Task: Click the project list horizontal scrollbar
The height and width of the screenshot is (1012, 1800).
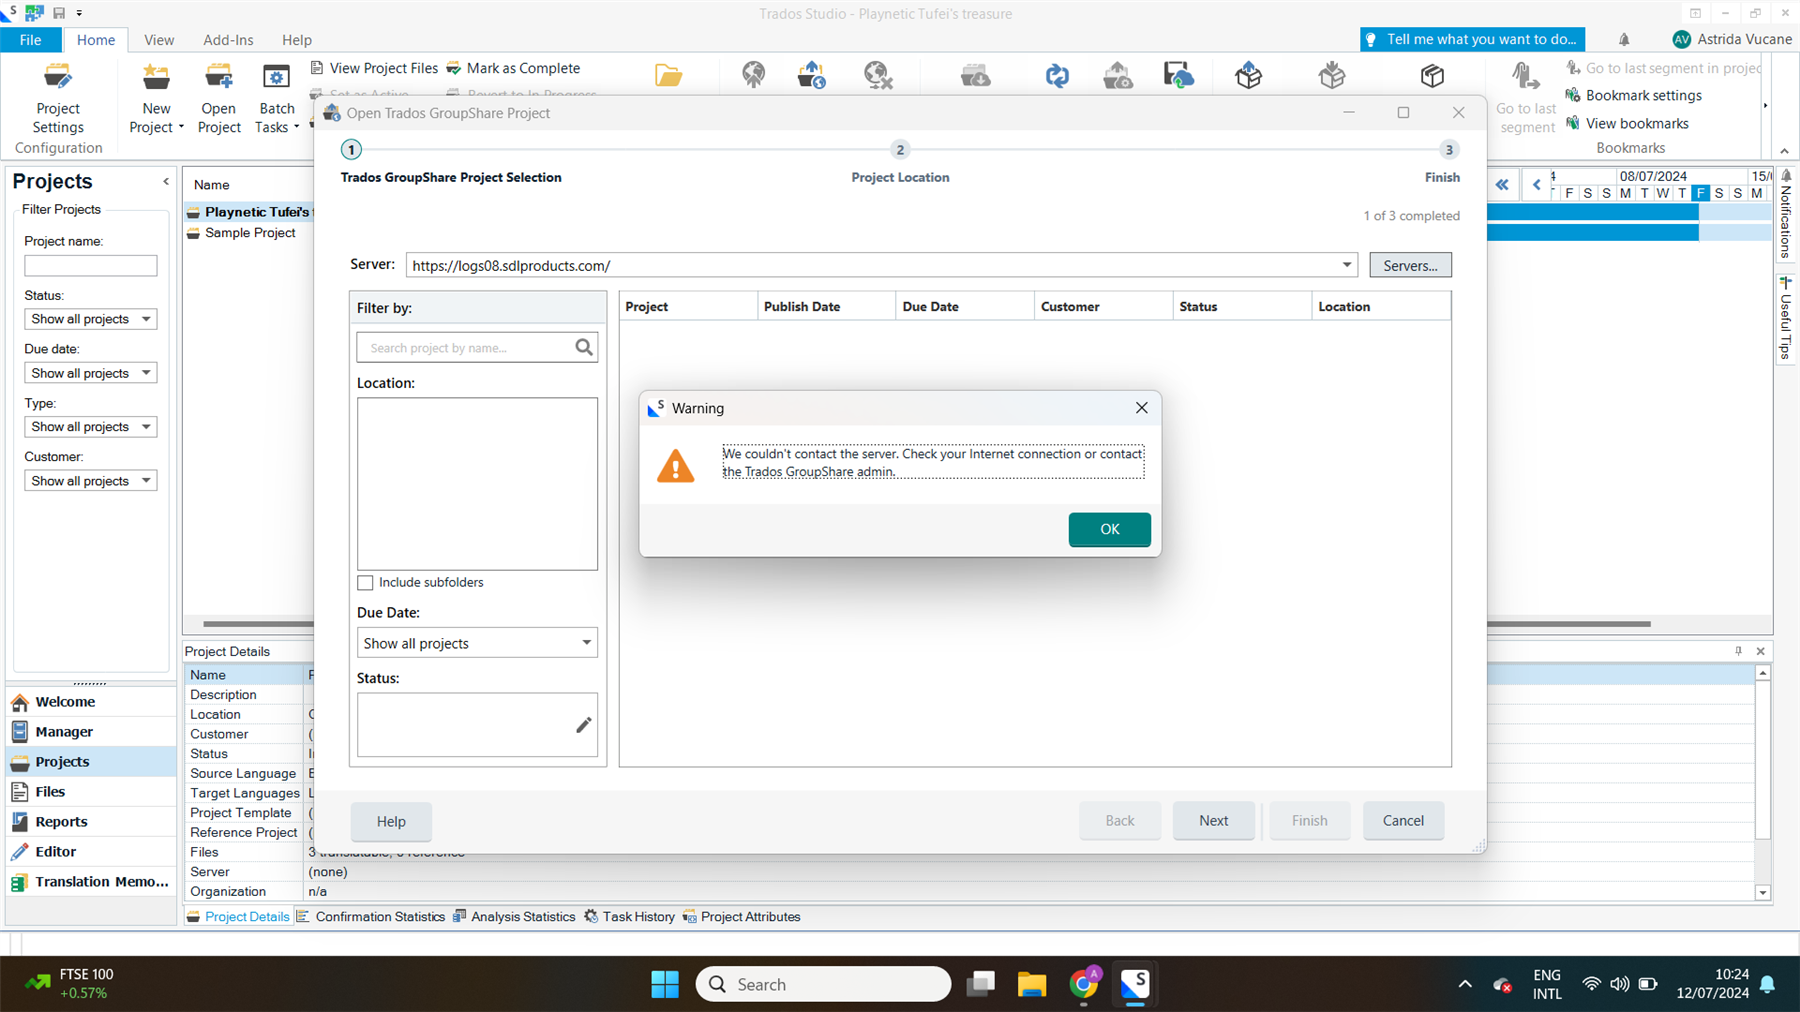Action: (x=258, y=624)
